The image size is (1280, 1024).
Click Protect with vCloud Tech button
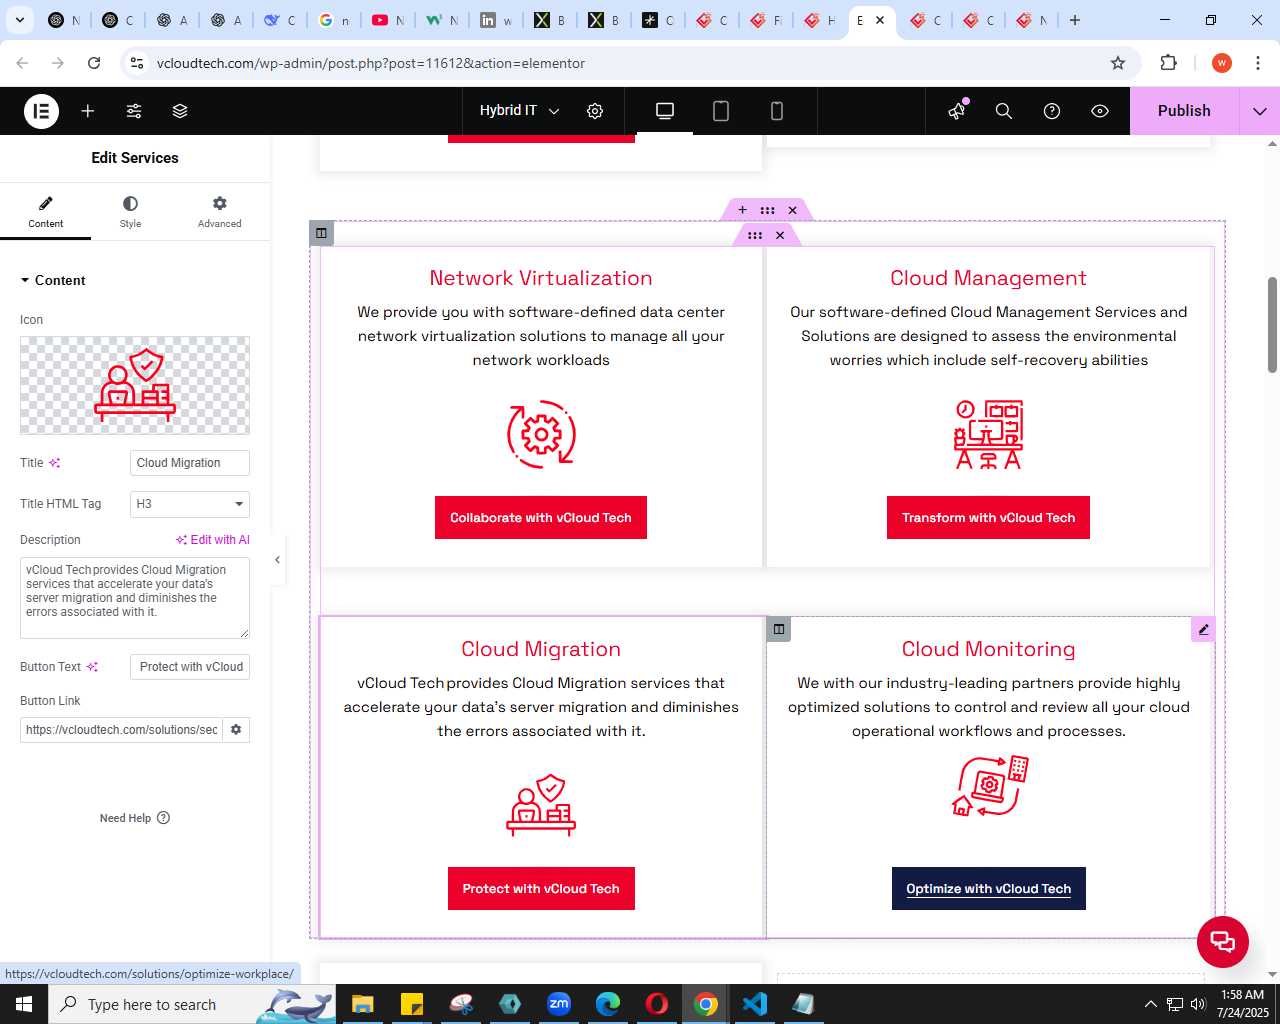[x=541, y=889]
